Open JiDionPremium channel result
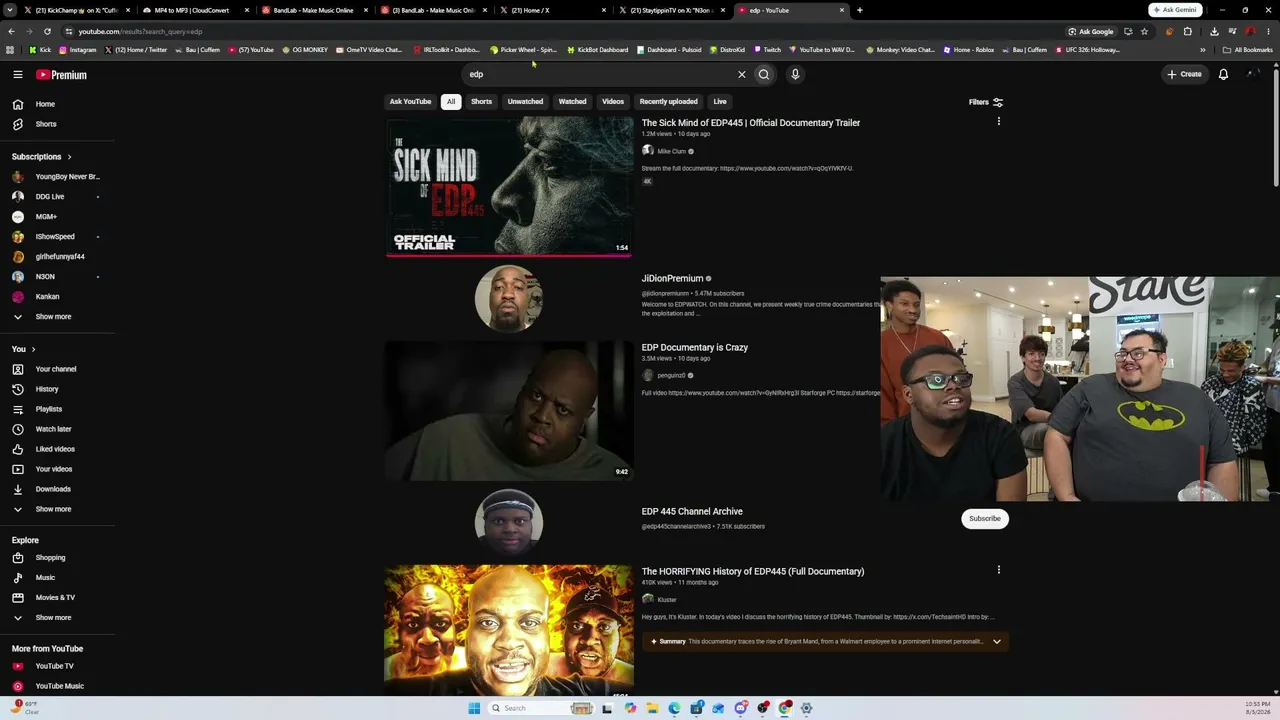 [x=672, y=279]
